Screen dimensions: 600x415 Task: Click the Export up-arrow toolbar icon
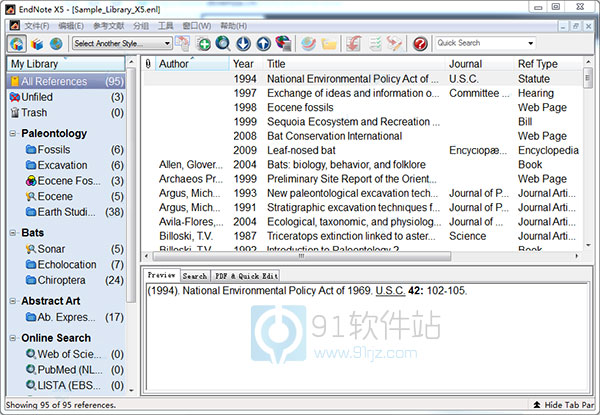click(x=263, y=43)
